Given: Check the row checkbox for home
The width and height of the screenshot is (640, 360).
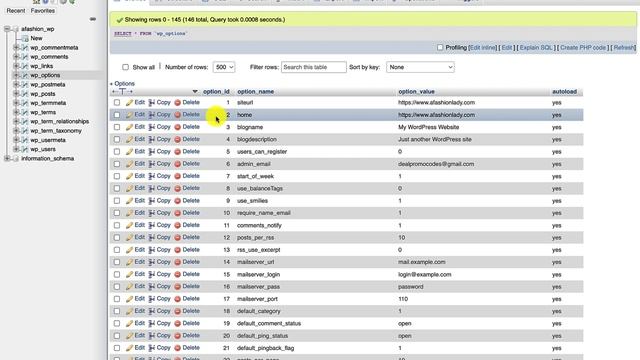Looking at the screenshot, I should 117,115.
